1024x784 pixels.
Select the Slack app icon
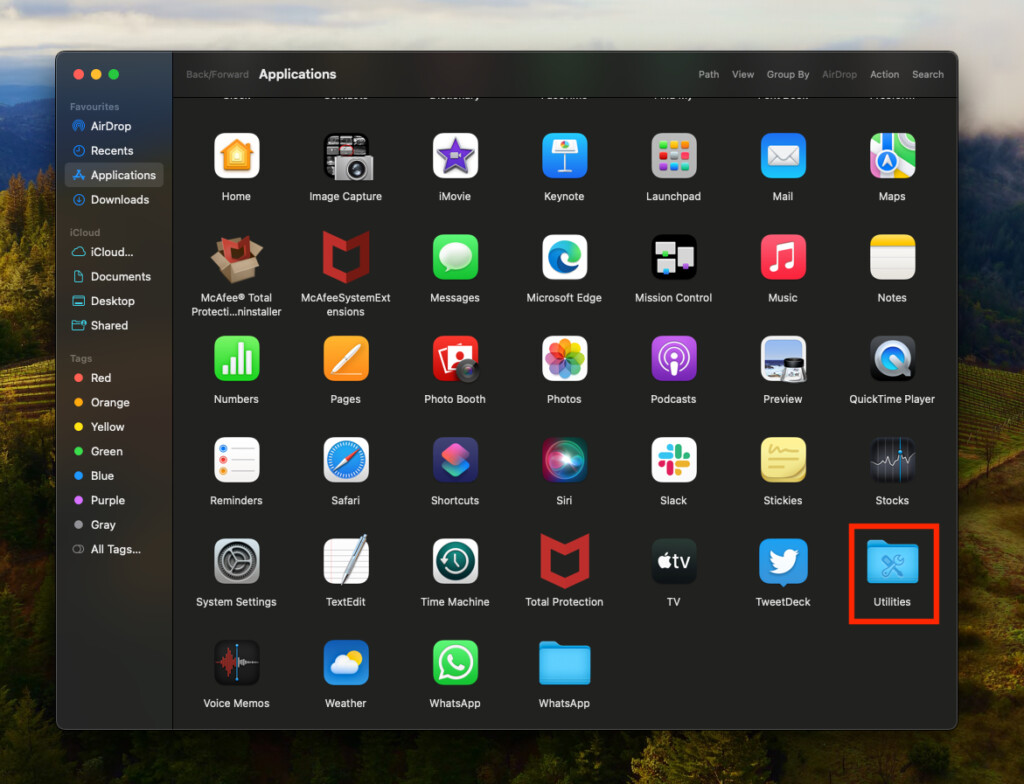(673, 460)
